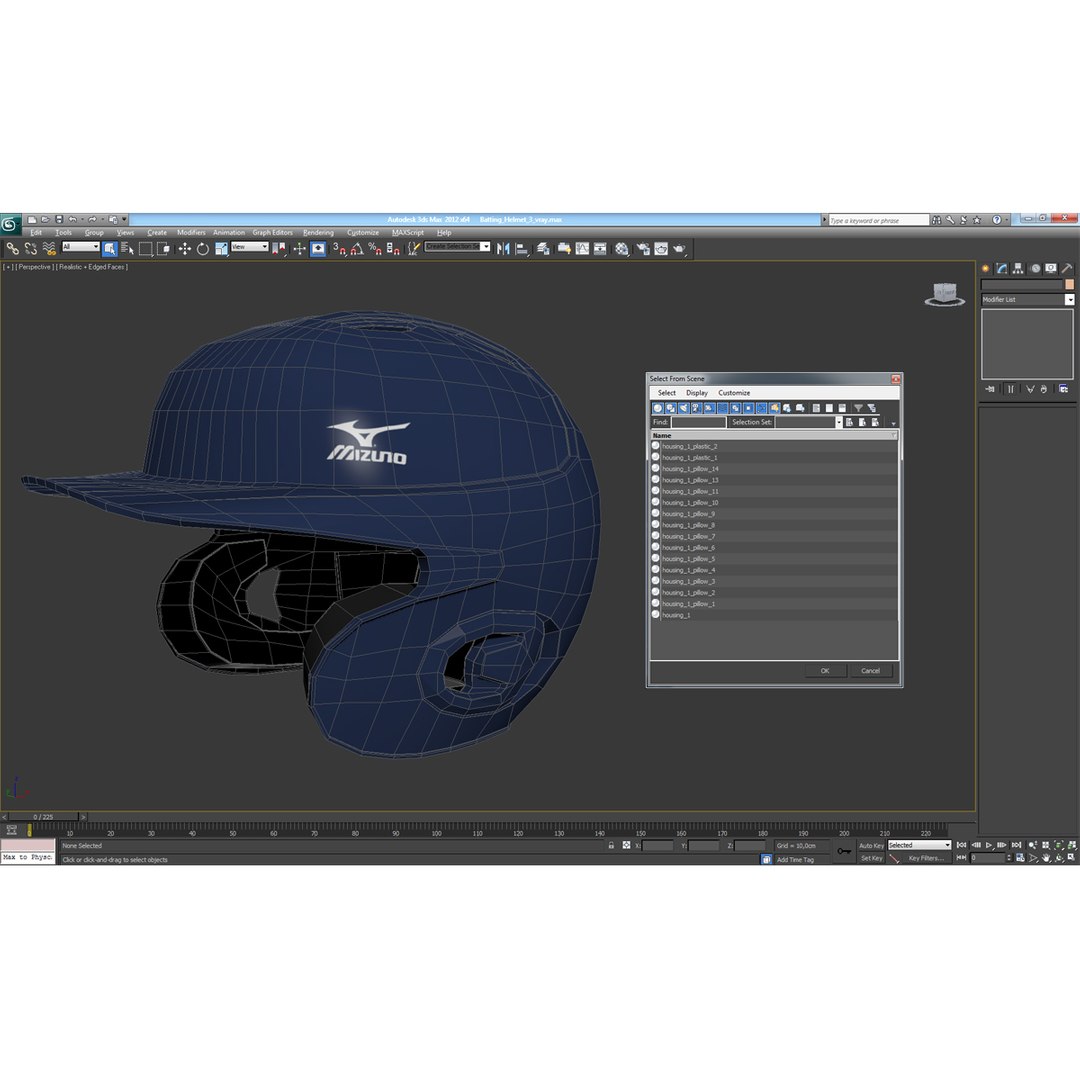Open Select by Name tool

point(127,249)
